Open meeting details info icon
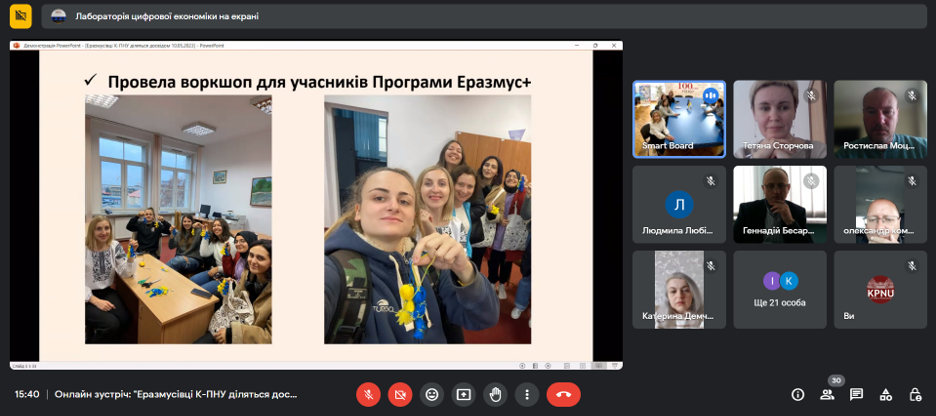Image resolution: width=936 pixels, height=416 pixels. pyautogui.click(x=798, y=394)
